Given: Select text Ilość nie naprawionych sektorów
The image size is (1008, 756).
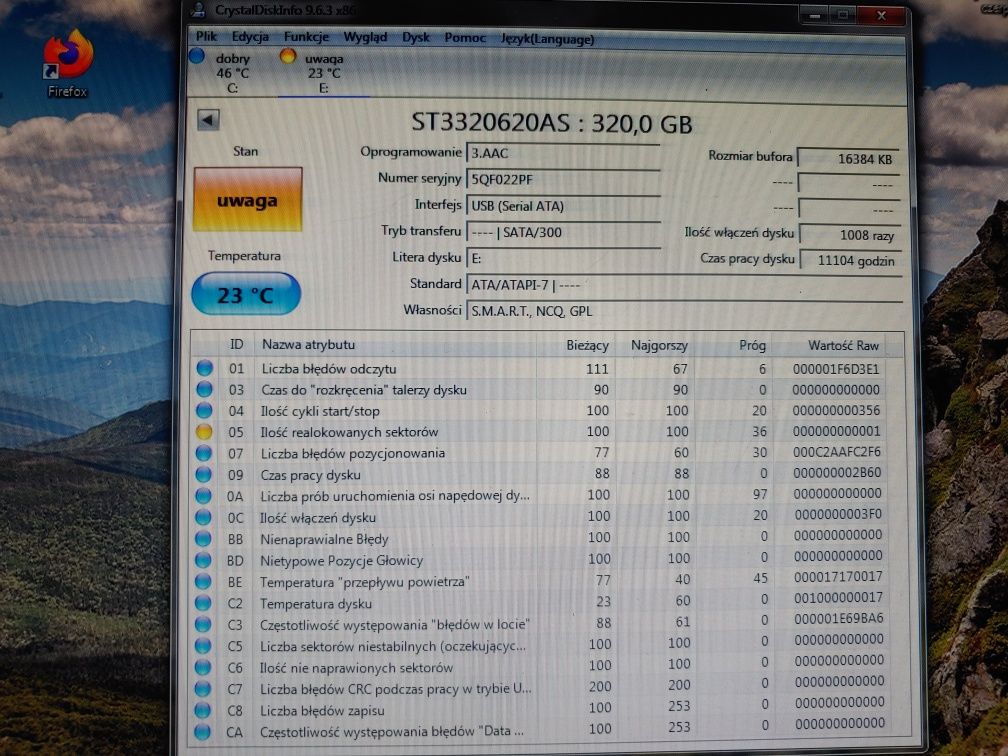Looking at the screenshot, I should tap(356, 668).
